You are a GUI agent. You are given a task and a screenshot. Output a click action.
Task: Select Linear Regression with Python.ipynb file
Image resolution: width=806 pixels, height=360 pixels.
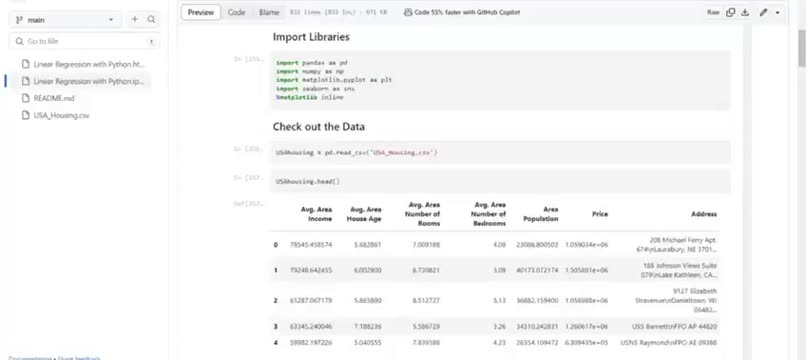(89, 81)
